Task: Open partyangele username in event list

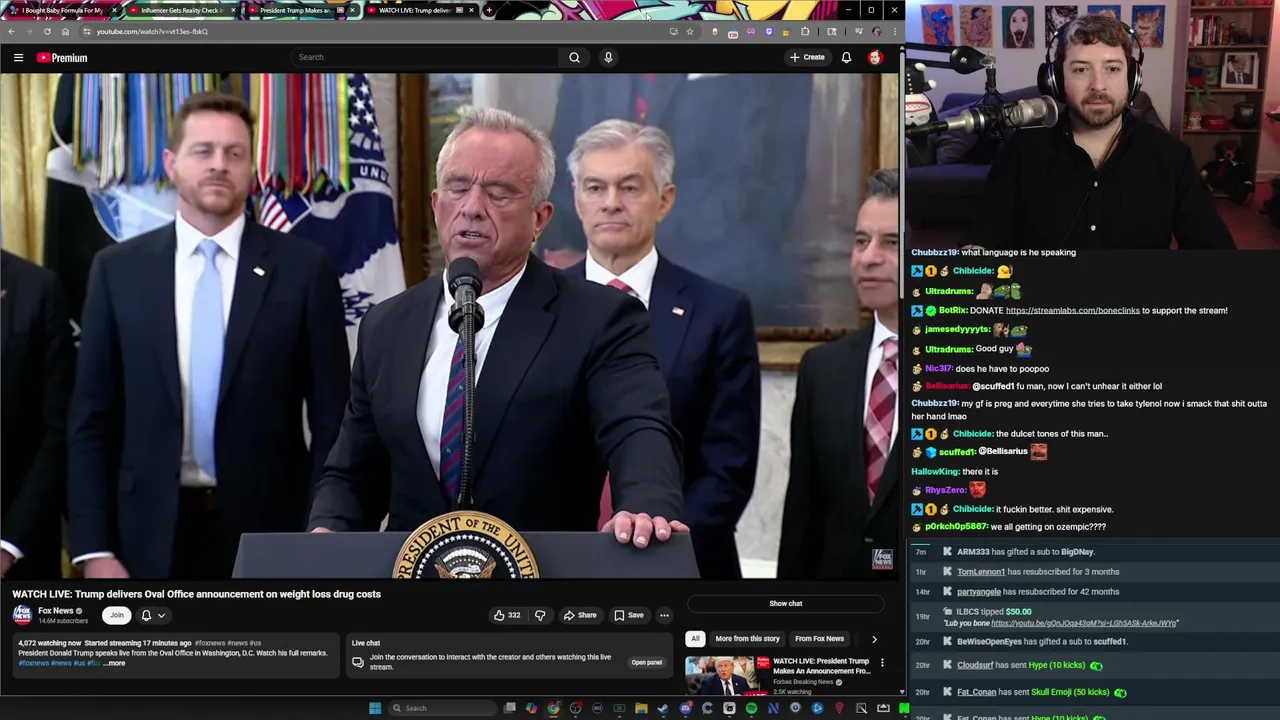Action: coord(979,592)
